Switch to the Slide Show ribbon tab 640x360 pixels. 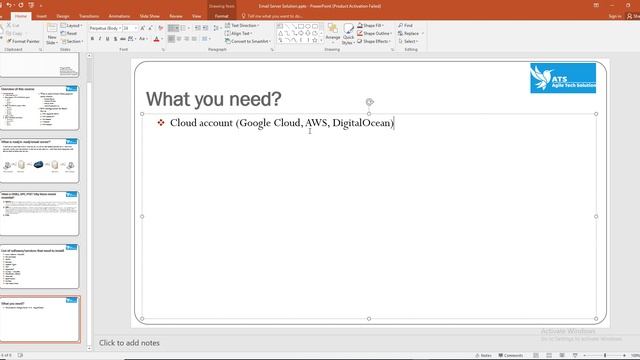point(149,16)
